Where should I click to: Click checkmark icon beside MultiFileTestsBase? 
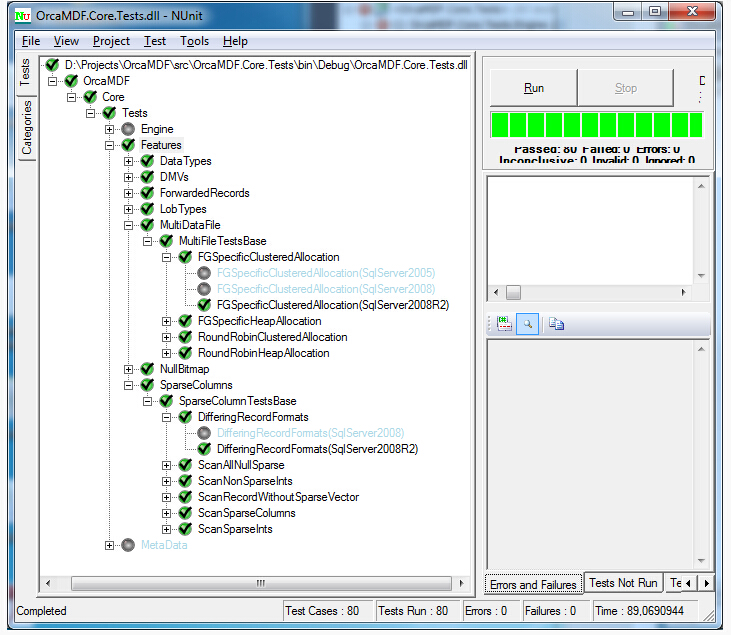pos(166,241)
